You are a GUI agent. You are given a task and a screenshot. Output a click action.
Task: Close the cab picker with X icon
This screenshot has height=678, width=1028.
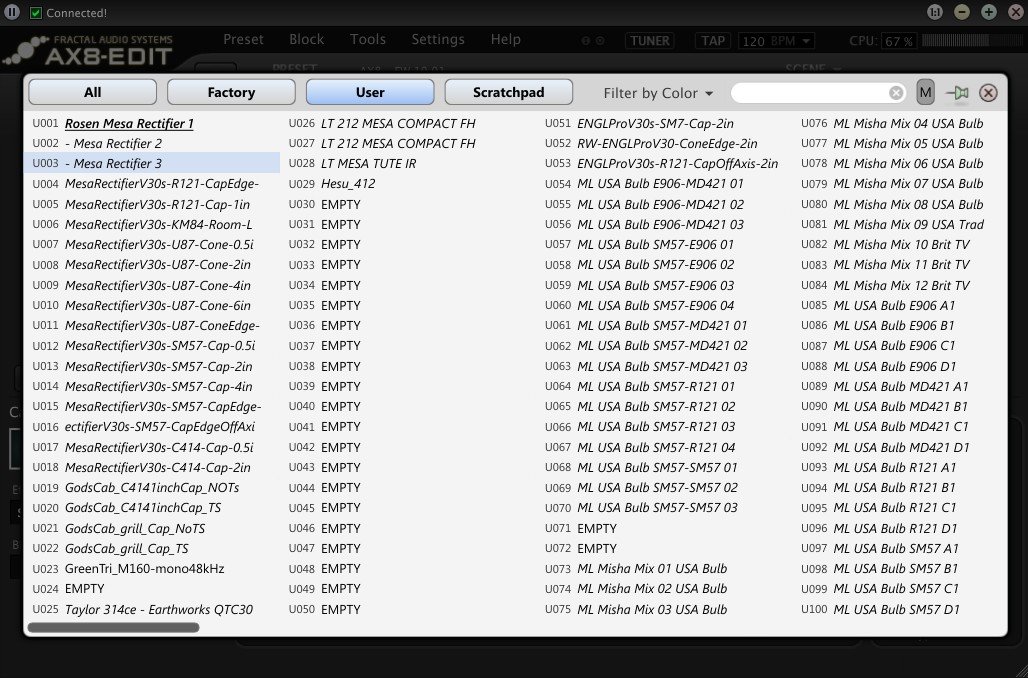989,93
